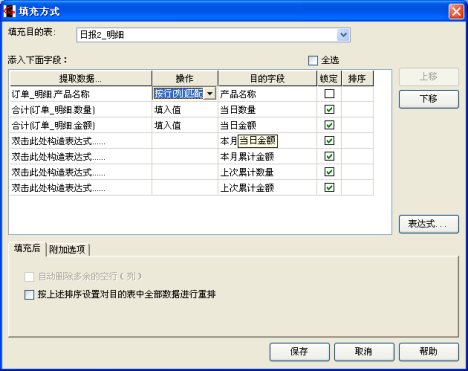
Task: Uncheck 锁定 for 当日数量 row
Action: coord(329,109)
